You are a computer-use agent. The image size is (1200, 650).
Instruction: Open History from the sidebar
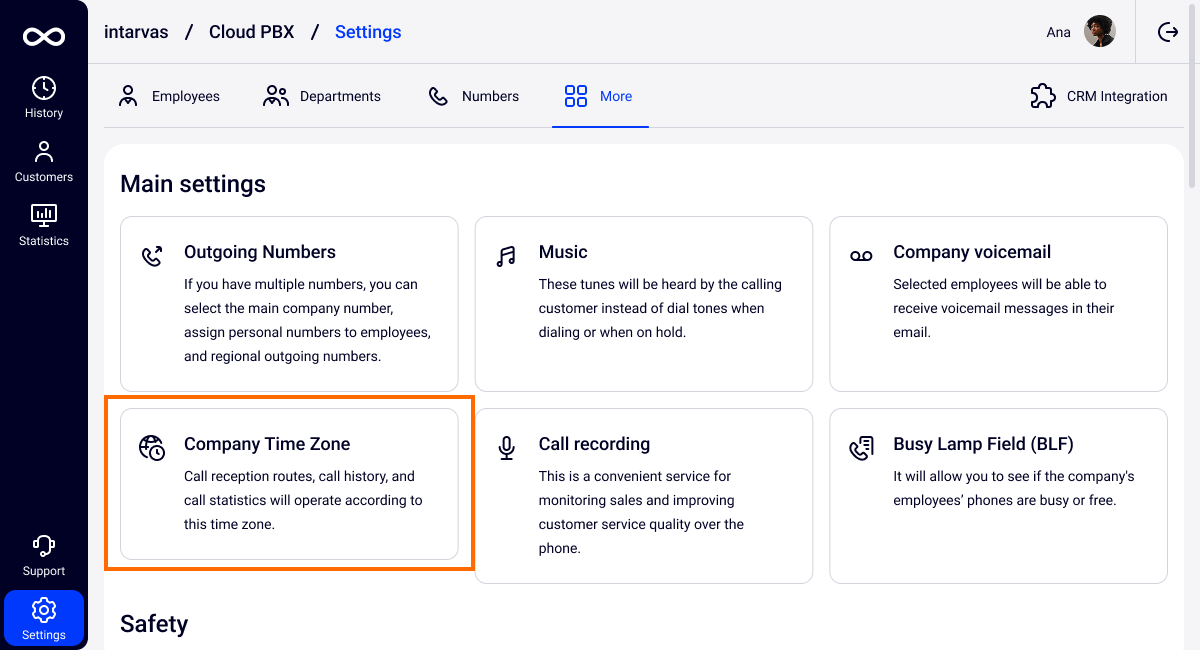click(44, 98)
